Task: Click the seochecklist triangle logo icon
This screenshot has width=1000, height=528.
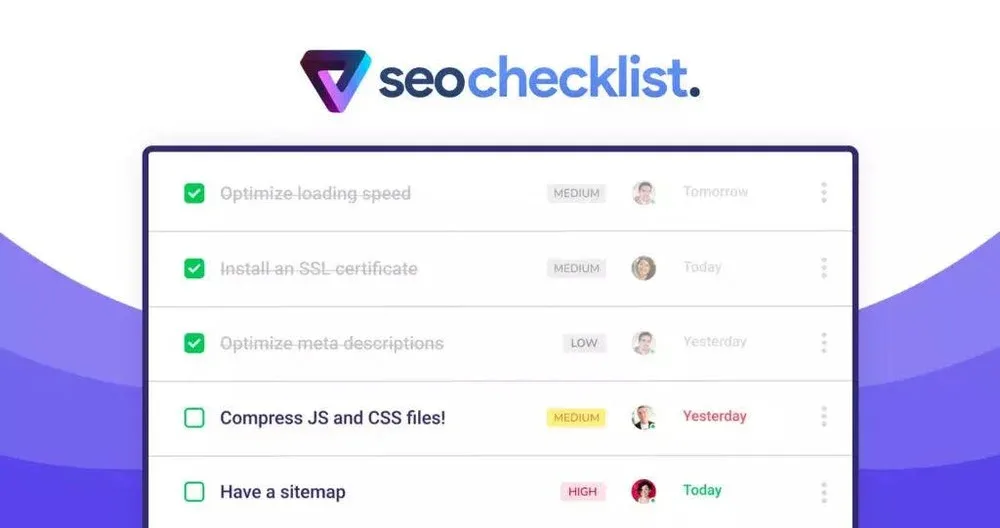Action: 335,79
